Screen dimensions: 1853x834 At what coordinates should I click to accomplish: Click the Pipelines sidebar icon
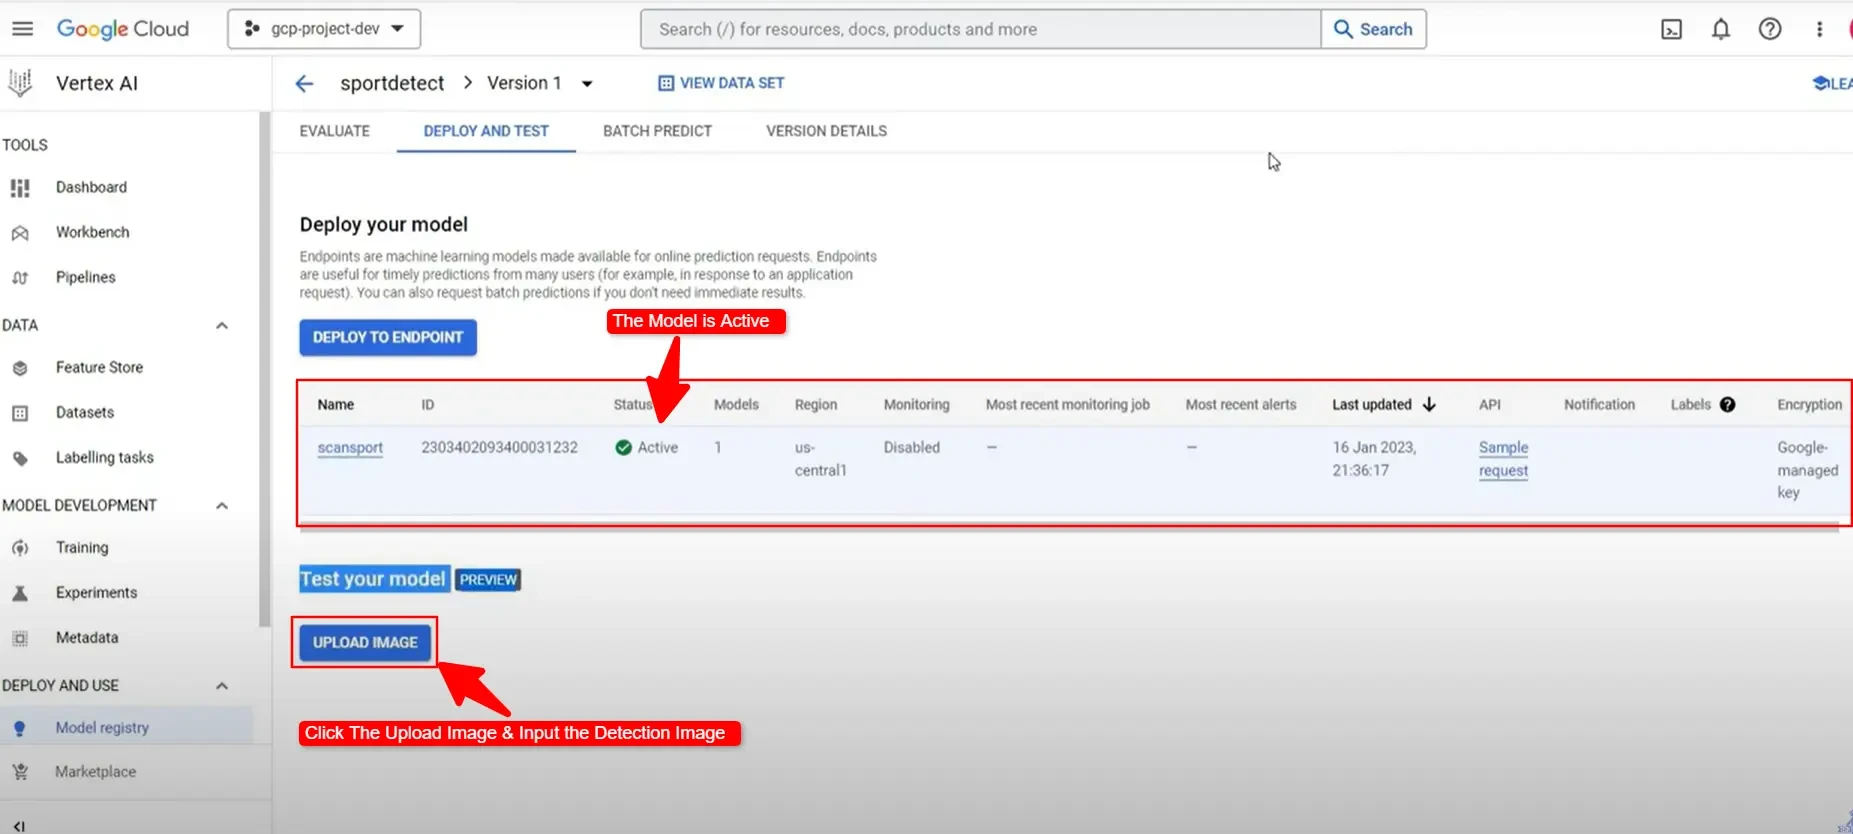[20, 278]
